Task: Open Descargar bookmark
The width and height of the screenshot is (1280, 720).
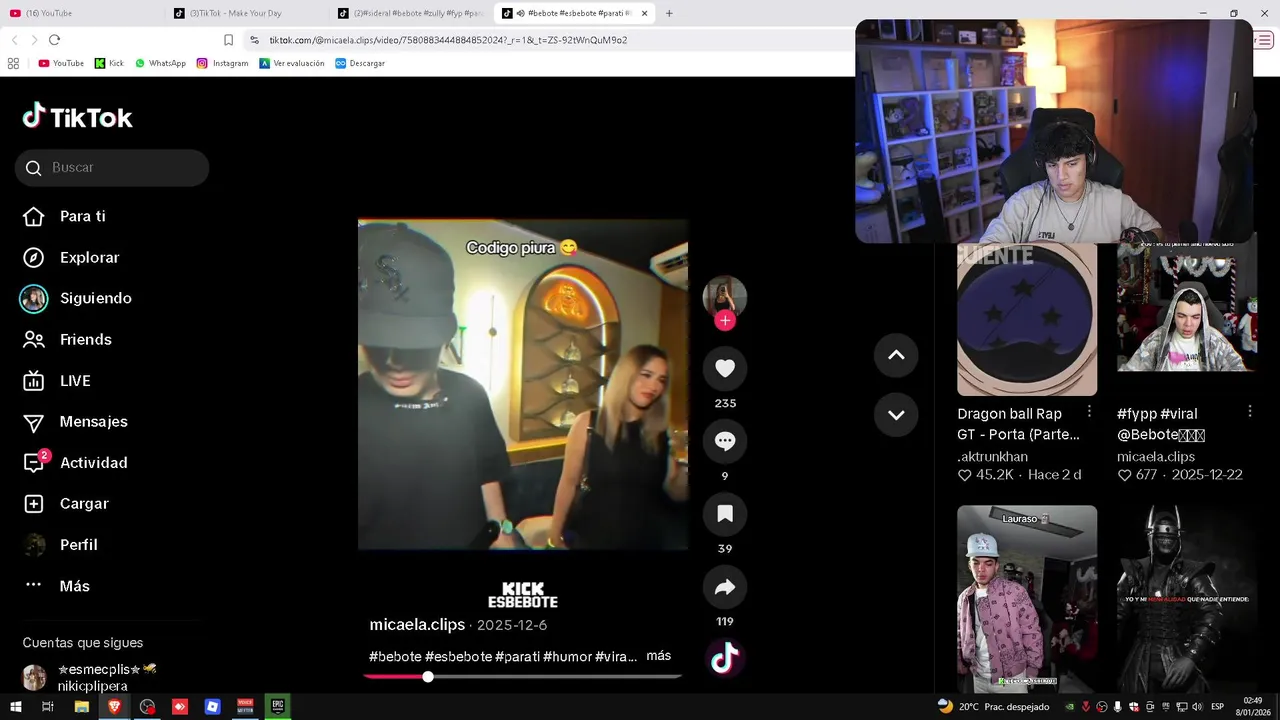Action: coord(360,63)
